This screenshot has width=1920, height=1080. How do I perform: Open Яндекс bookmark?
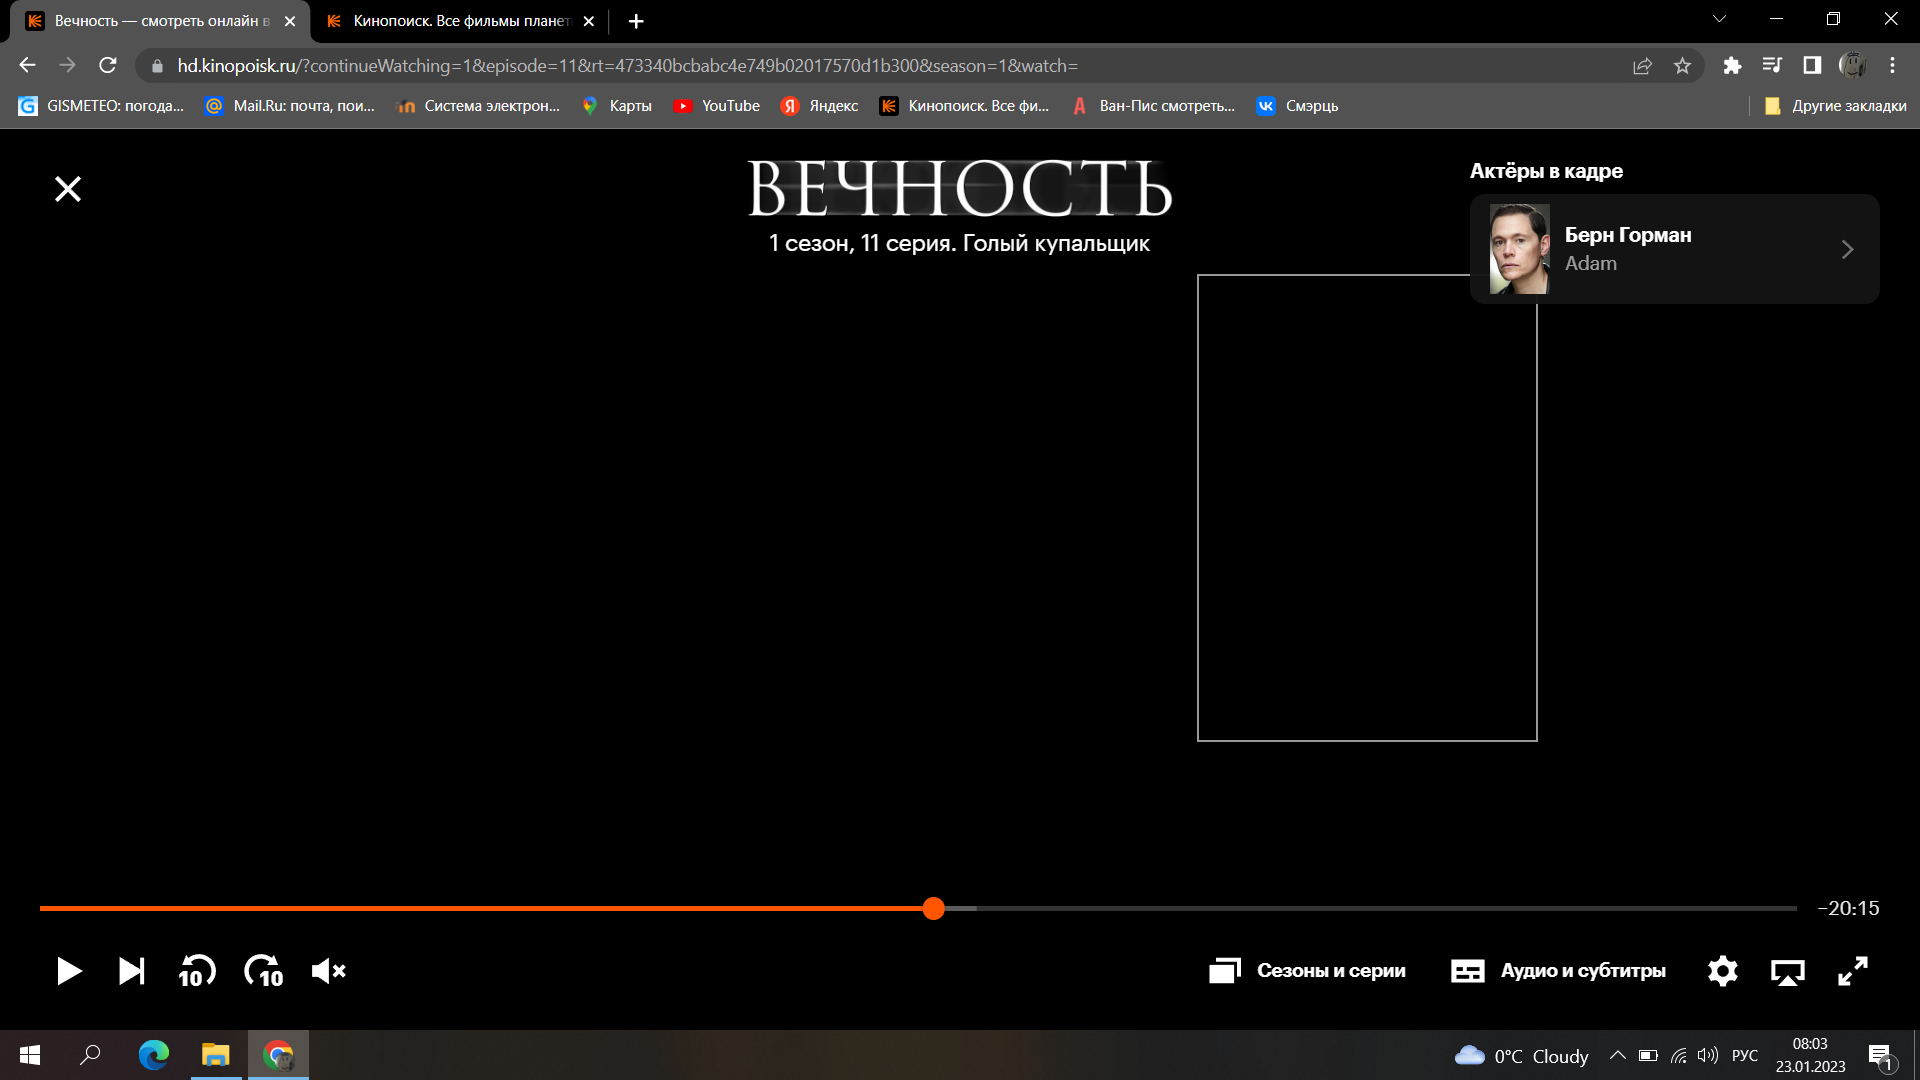click(x=820, y=106)
